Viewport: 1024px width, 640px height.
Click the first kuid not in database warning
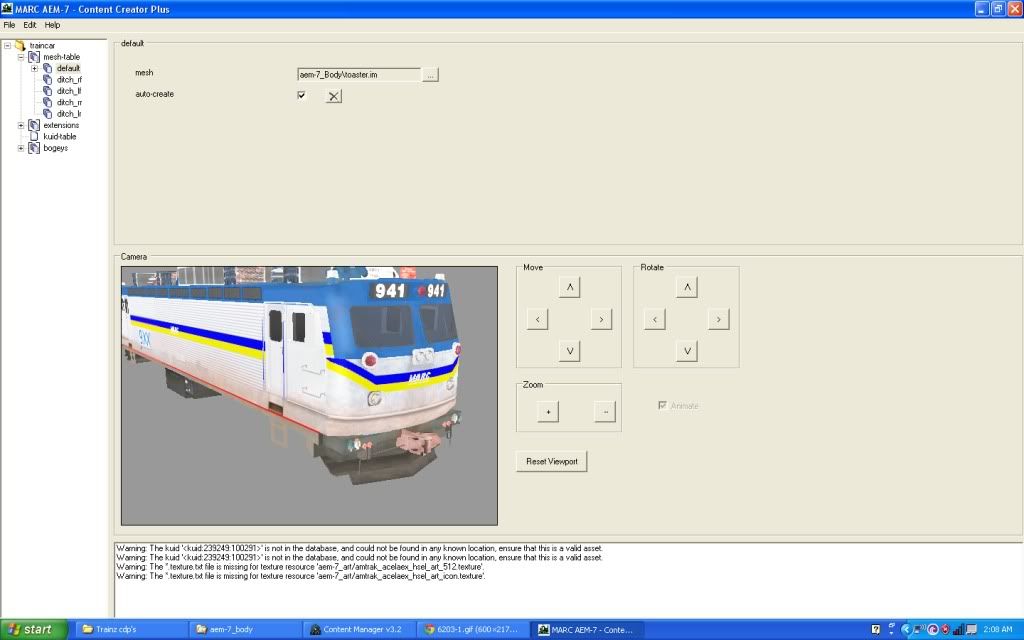[360, 549]
